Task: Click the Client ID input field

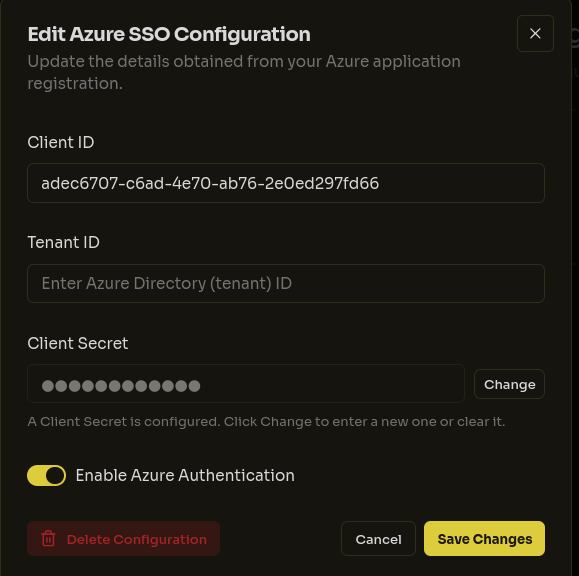Action: click(286, 183)
